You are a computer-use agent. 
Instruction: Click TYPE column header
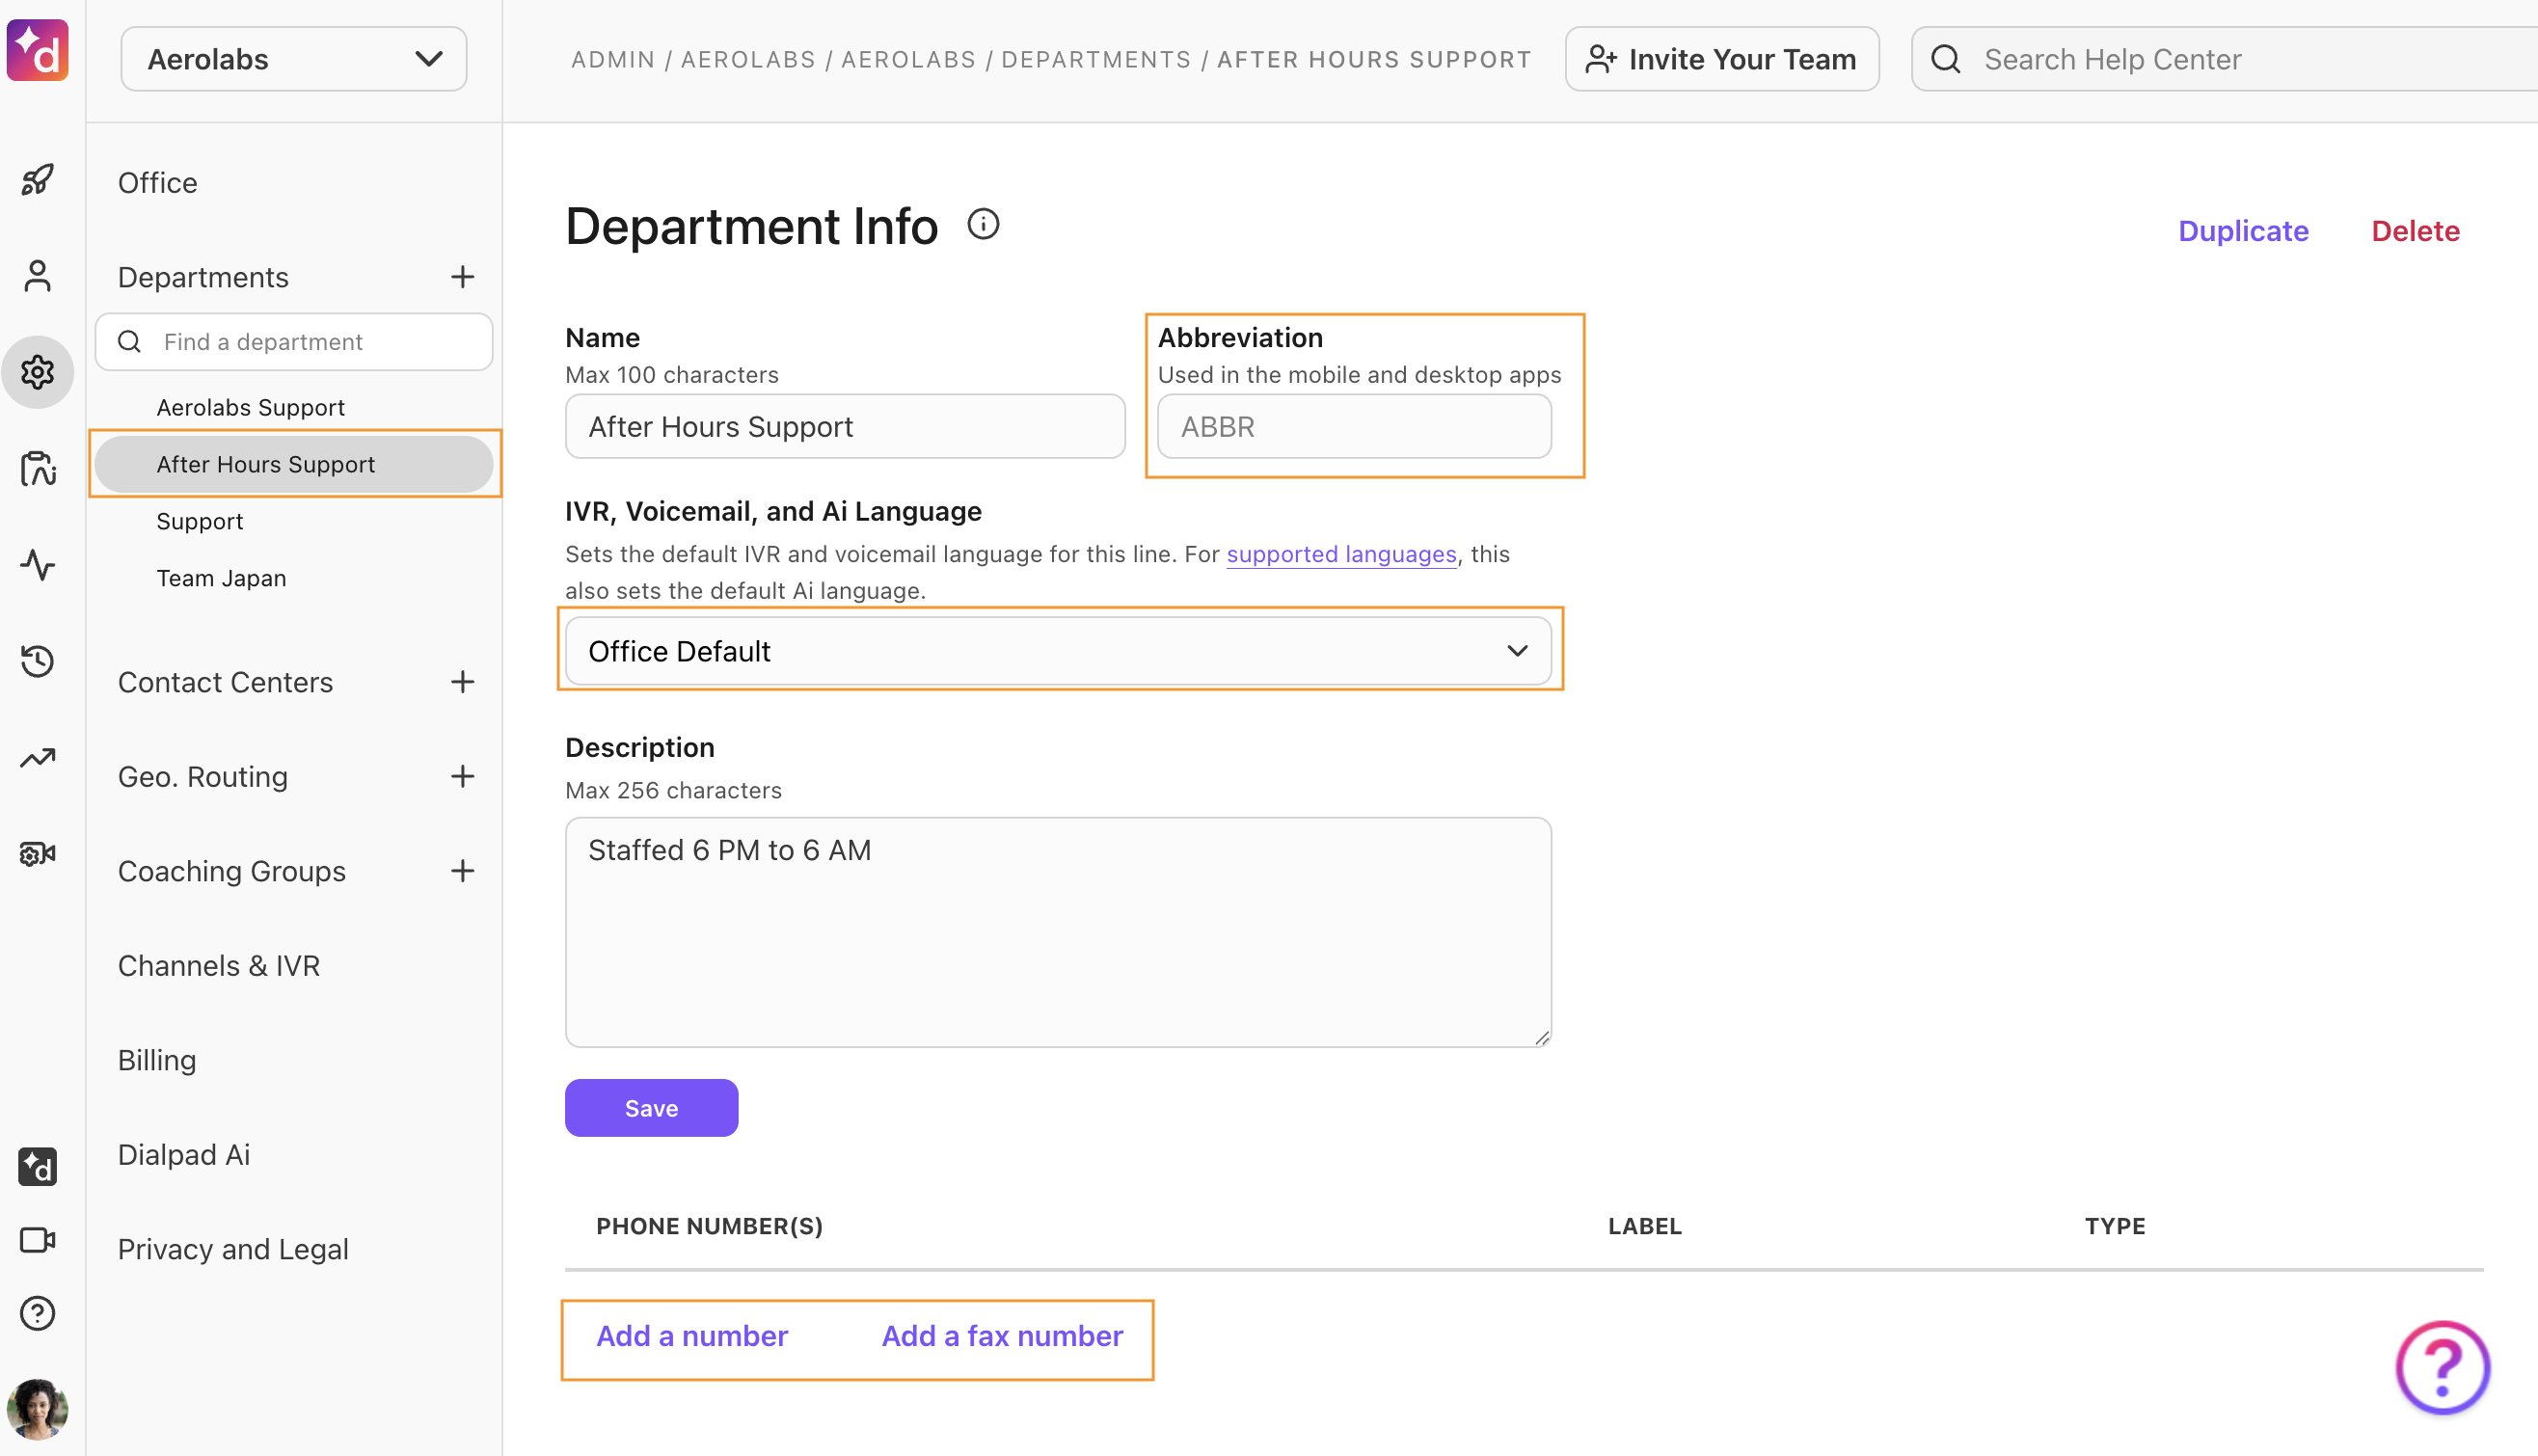(2115, 1226)
